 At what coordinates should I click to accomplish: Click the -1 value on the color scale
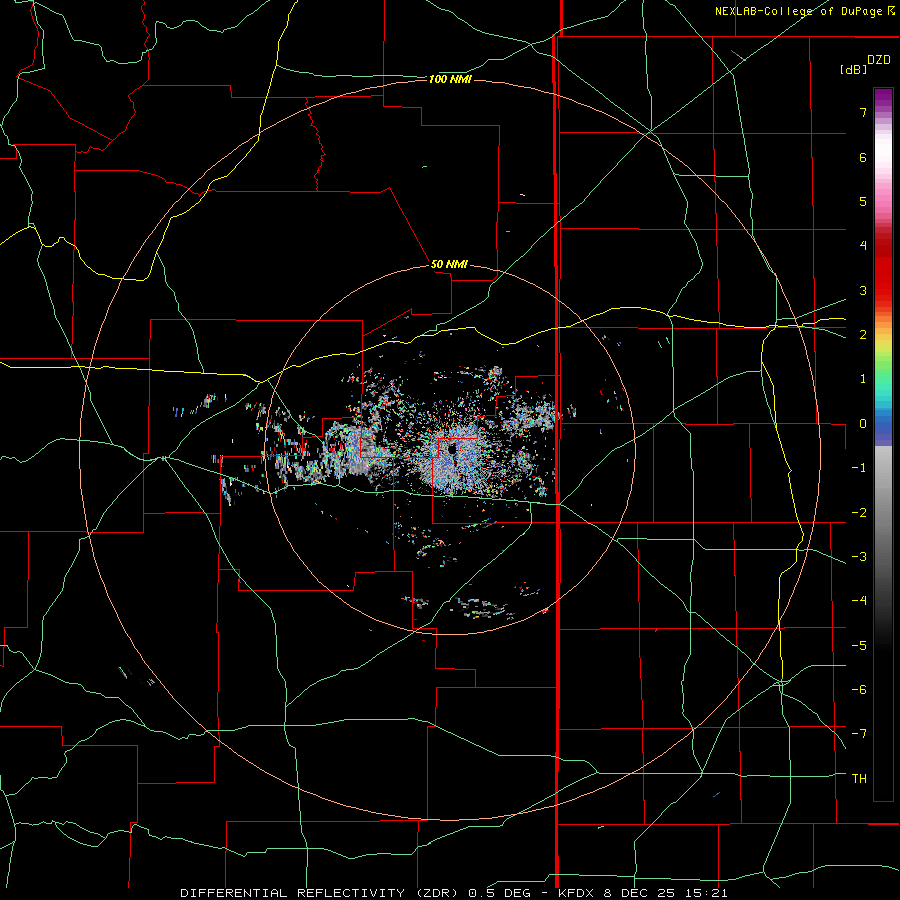[859, 468]
